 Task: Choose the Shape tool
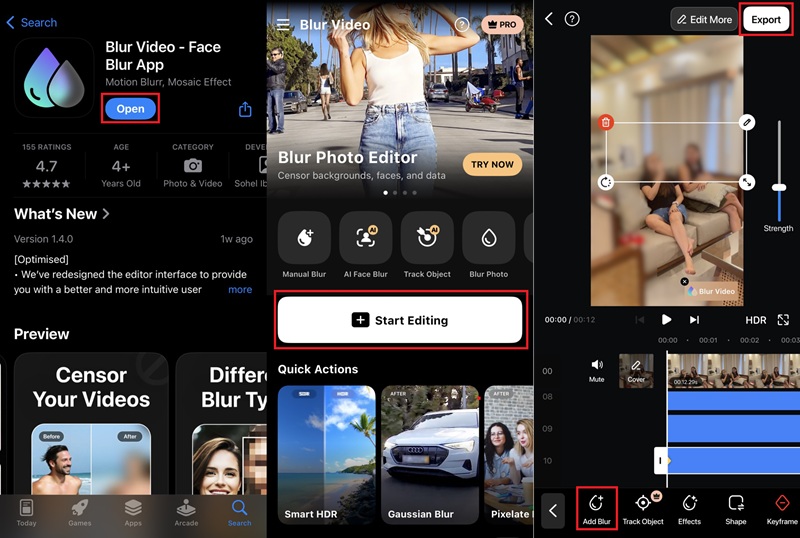[736, 508]
